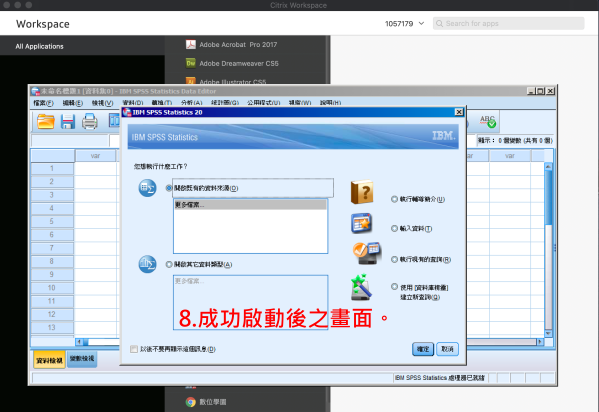Click the ABC spell check toolbar icon
The image size is (599, 412).
click(488, 122)
